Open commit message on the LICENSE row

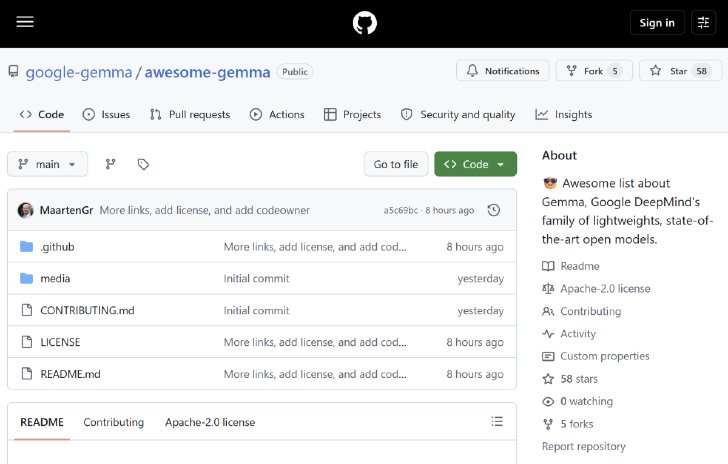[315, 342]
